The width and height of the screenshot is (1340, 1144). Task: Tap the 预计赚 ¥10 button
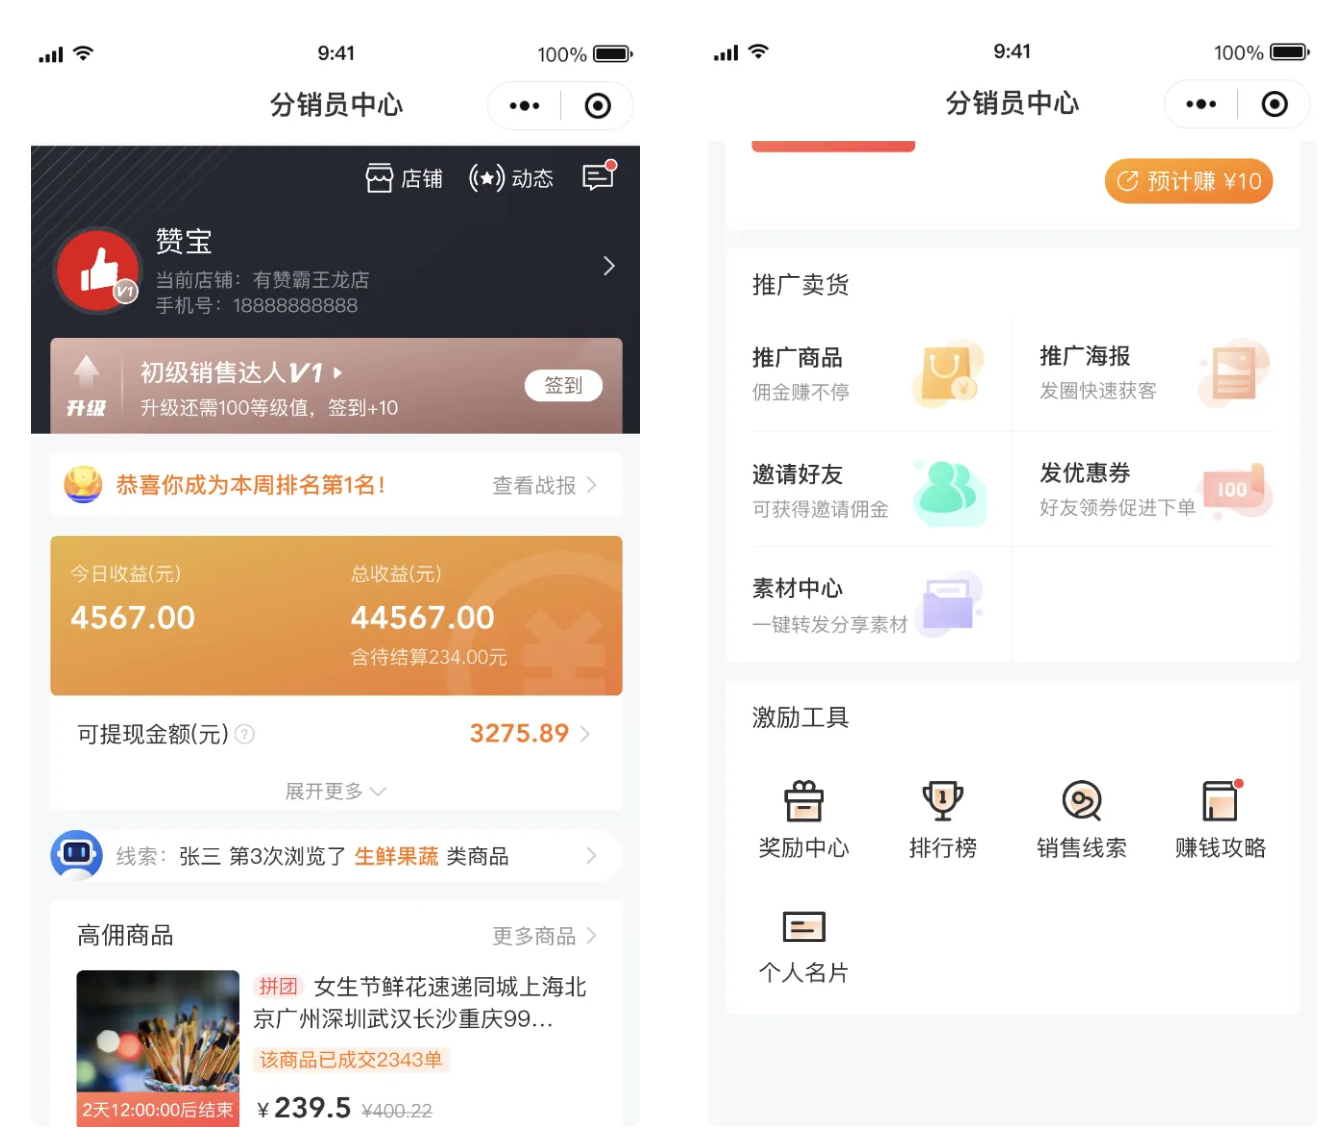click(1188, 182)
